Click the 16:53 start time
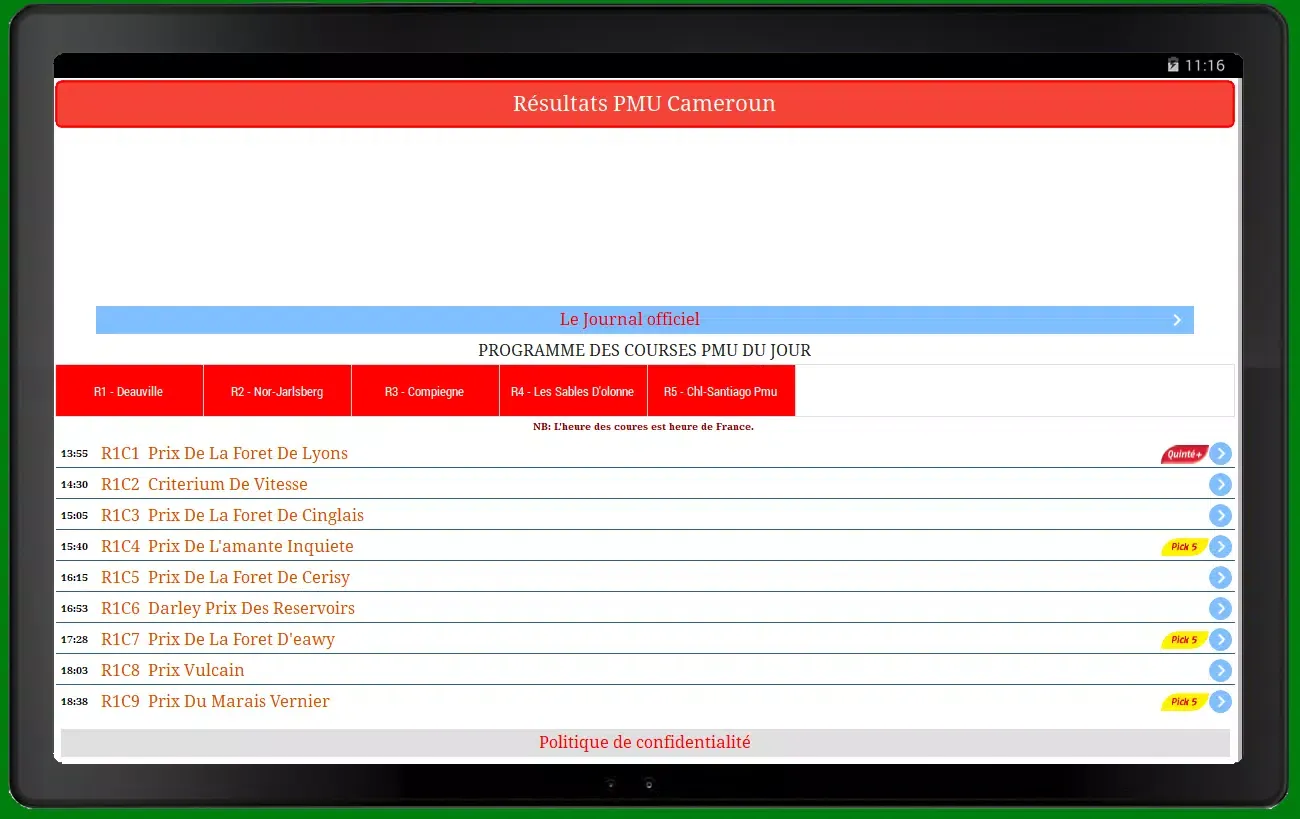Image resolution: width=1300 pixels, height=819 pixels. [74, 609]
